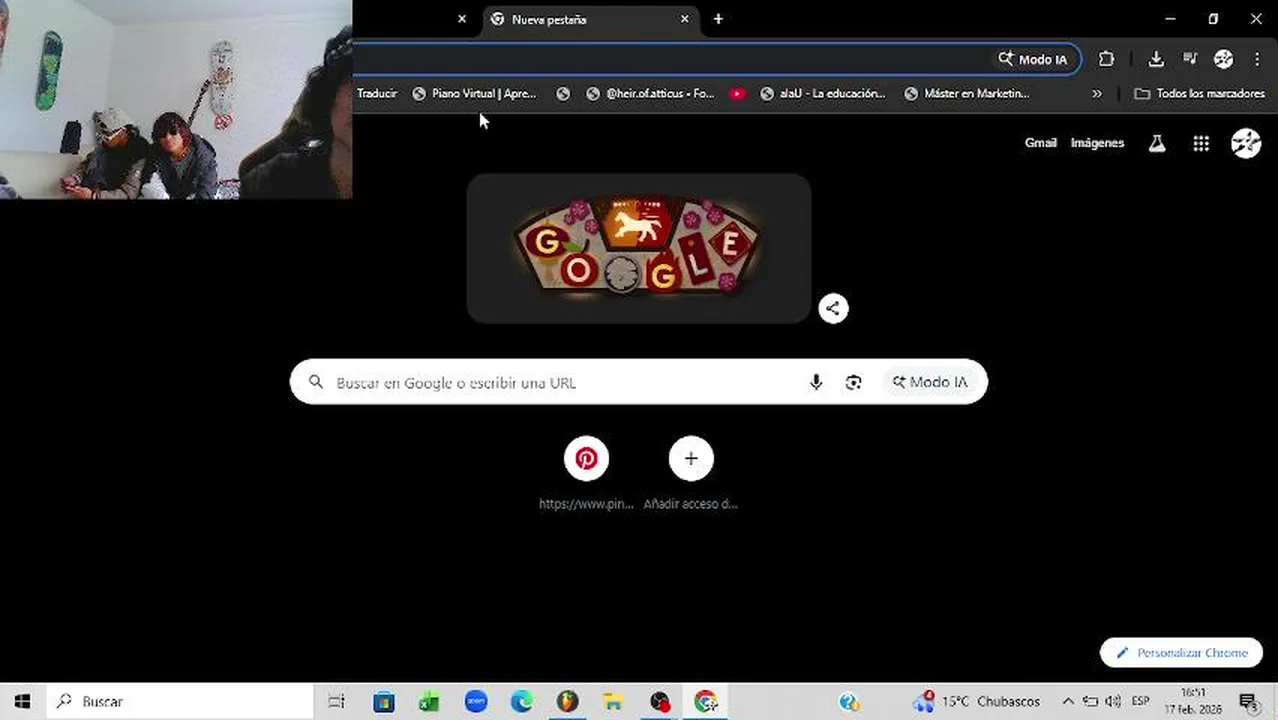
Task: Switch to the Nueva pestaña tab
Action: (590, 19)
